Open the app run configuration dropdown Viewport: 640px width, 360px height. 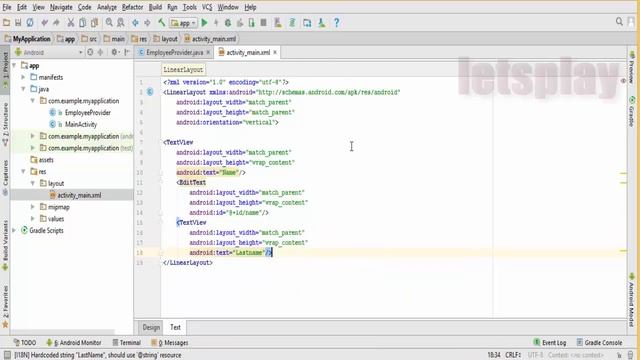[184, 23]
